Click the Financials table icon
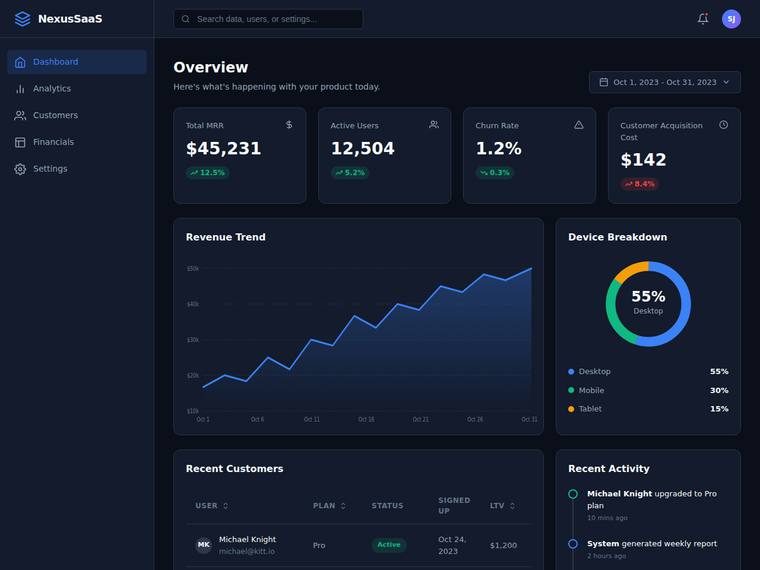 coord(20,142)
